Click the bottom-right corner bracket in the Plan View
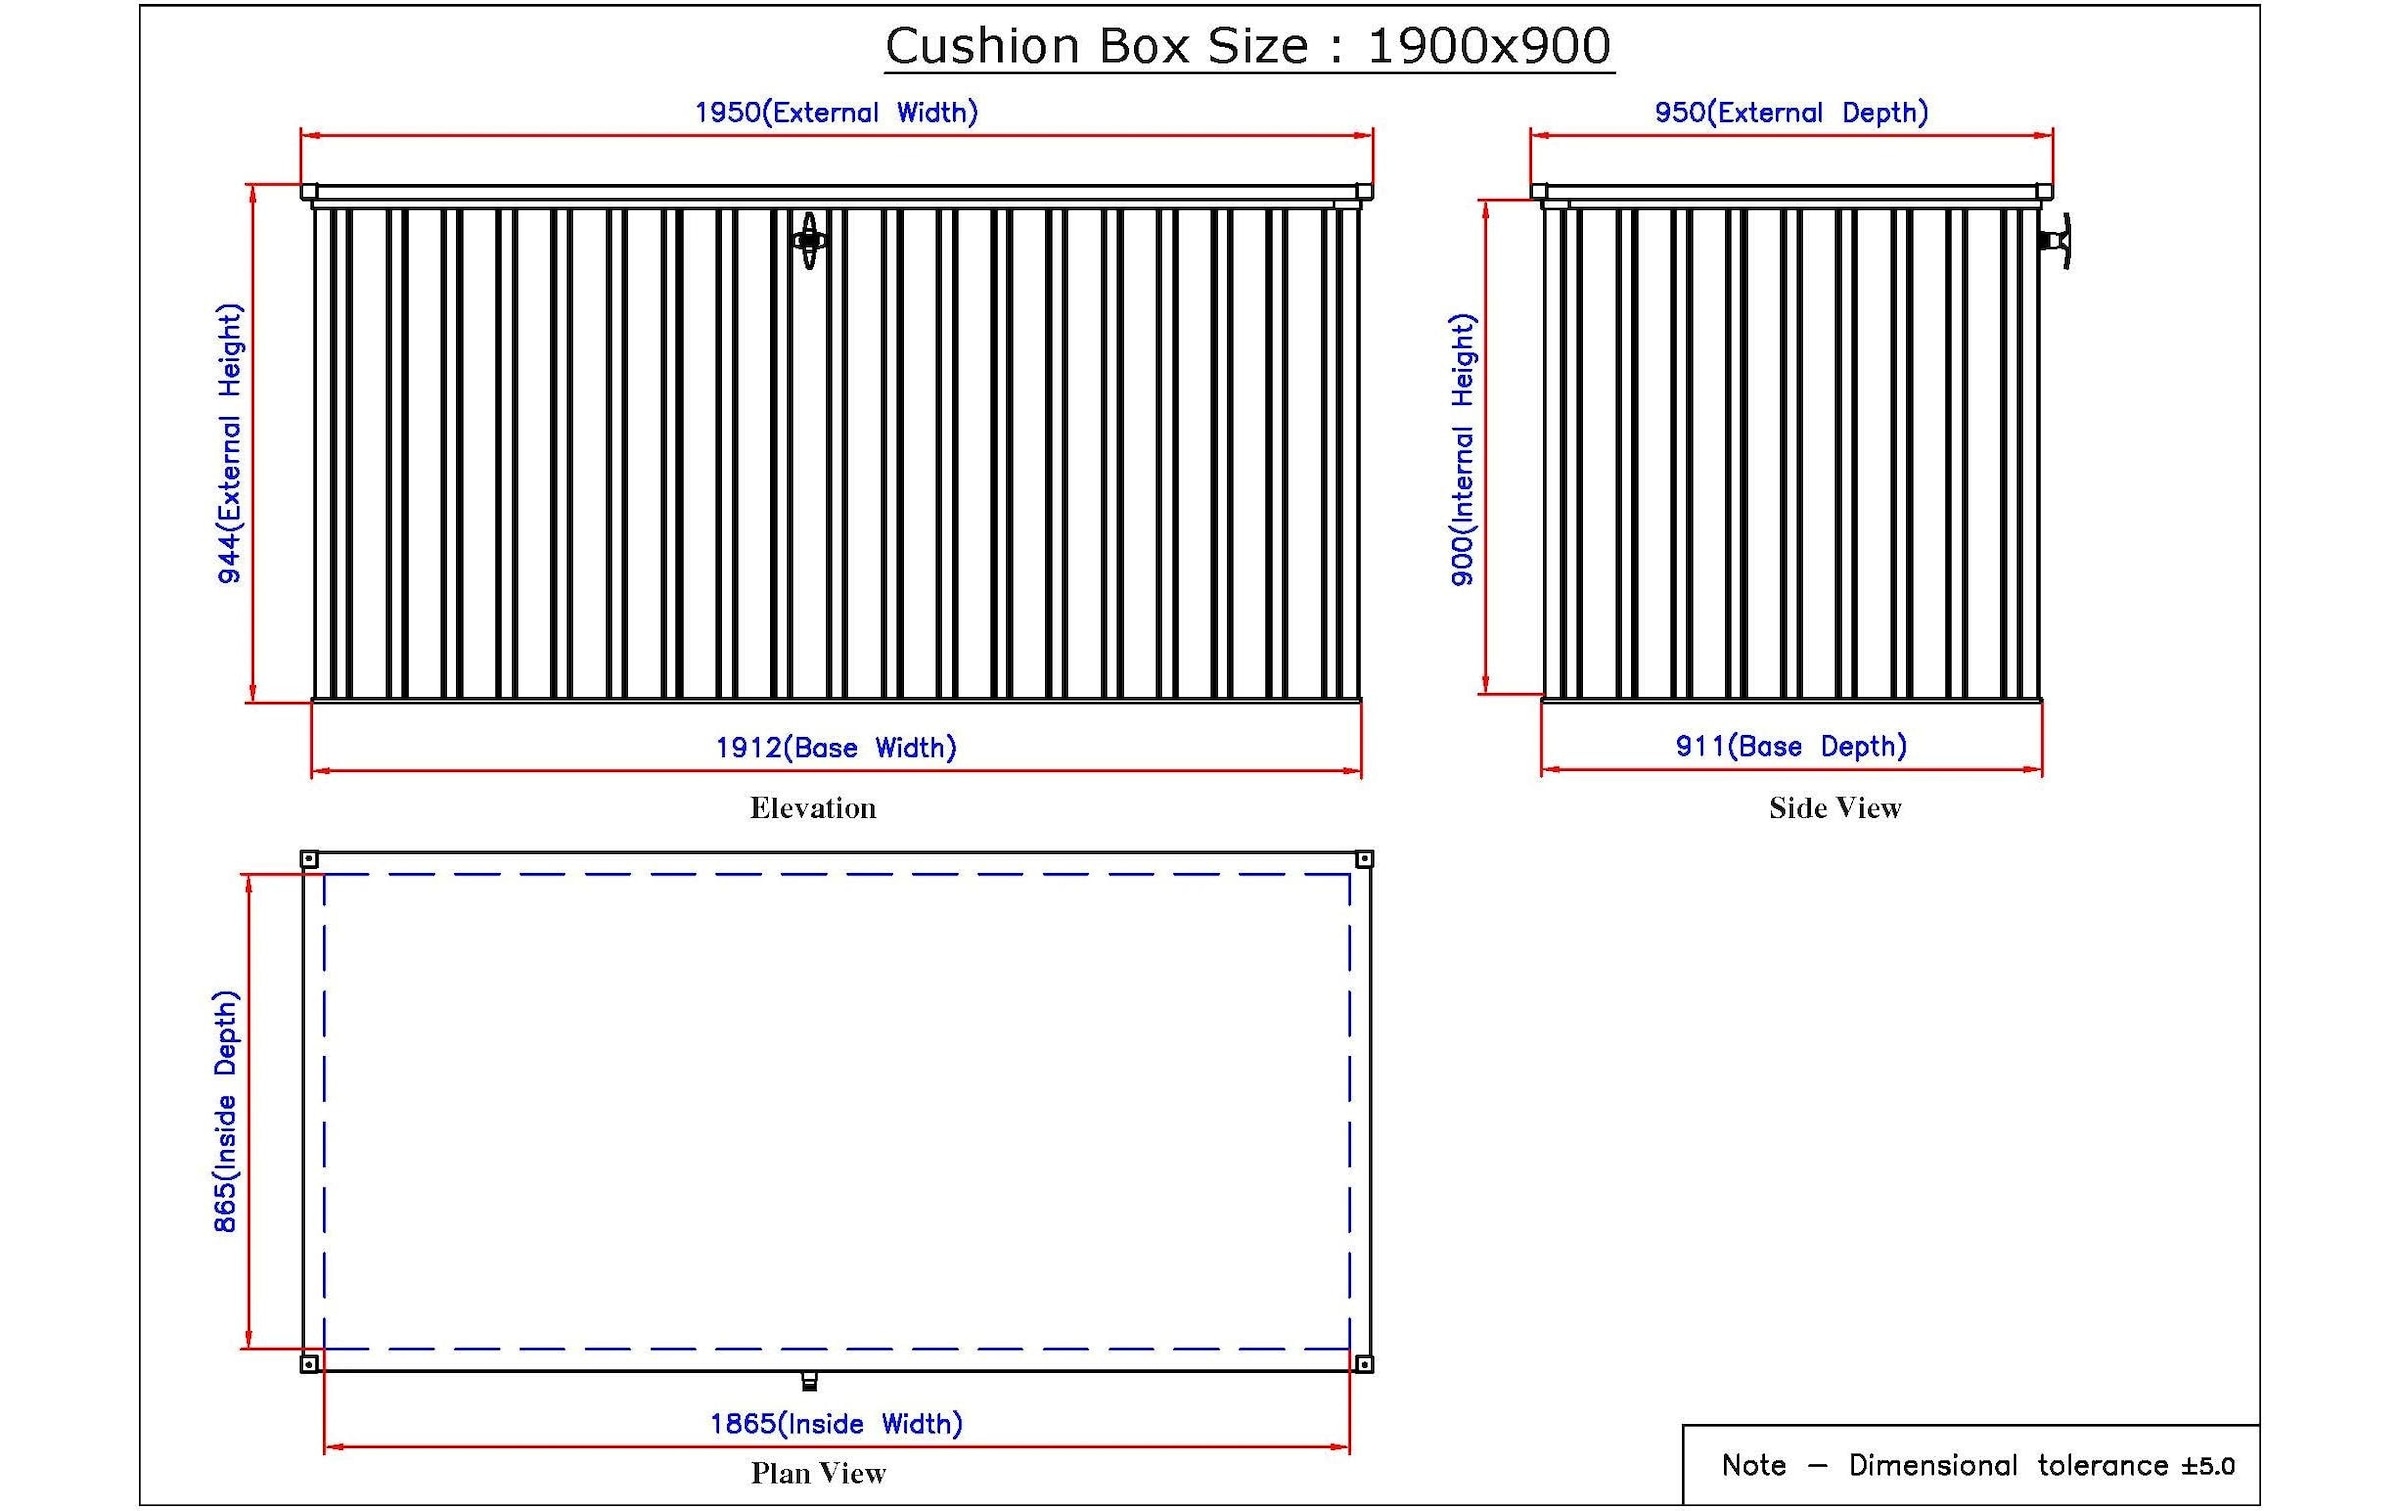 [1364, 1363]
